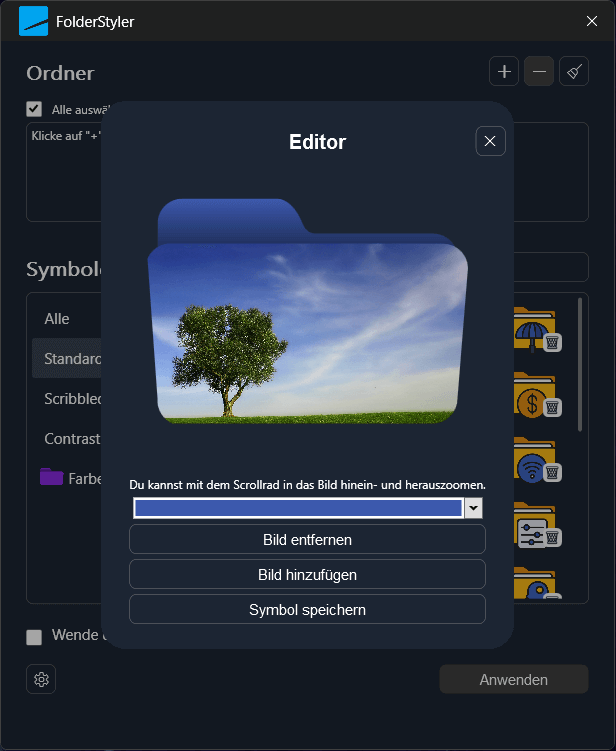
Task: Delete the Wi-Fi folder symbol via trash
Action: click(x=552, y=473)
